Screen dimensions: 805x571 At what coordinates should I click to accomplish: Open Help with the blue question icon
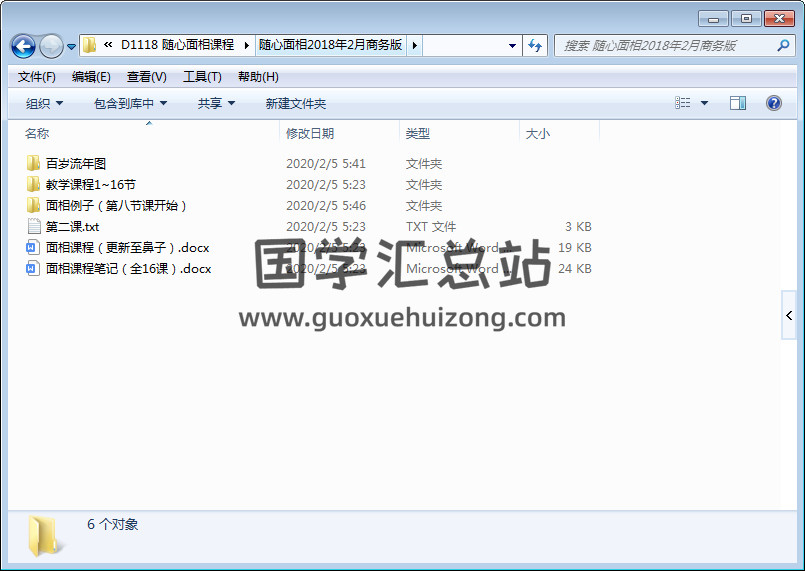774,103
